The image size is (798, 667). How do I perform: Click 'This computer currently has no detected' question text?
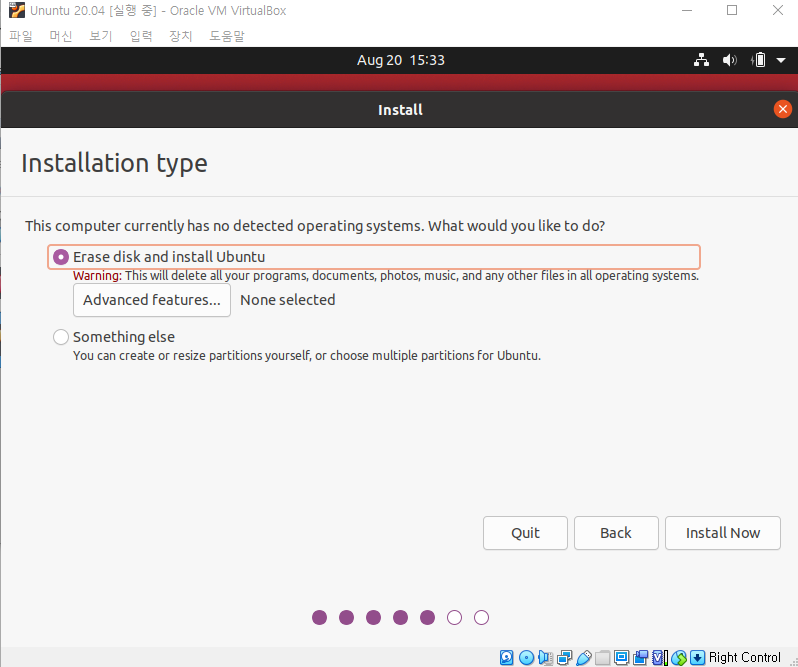tap(315, 226)
